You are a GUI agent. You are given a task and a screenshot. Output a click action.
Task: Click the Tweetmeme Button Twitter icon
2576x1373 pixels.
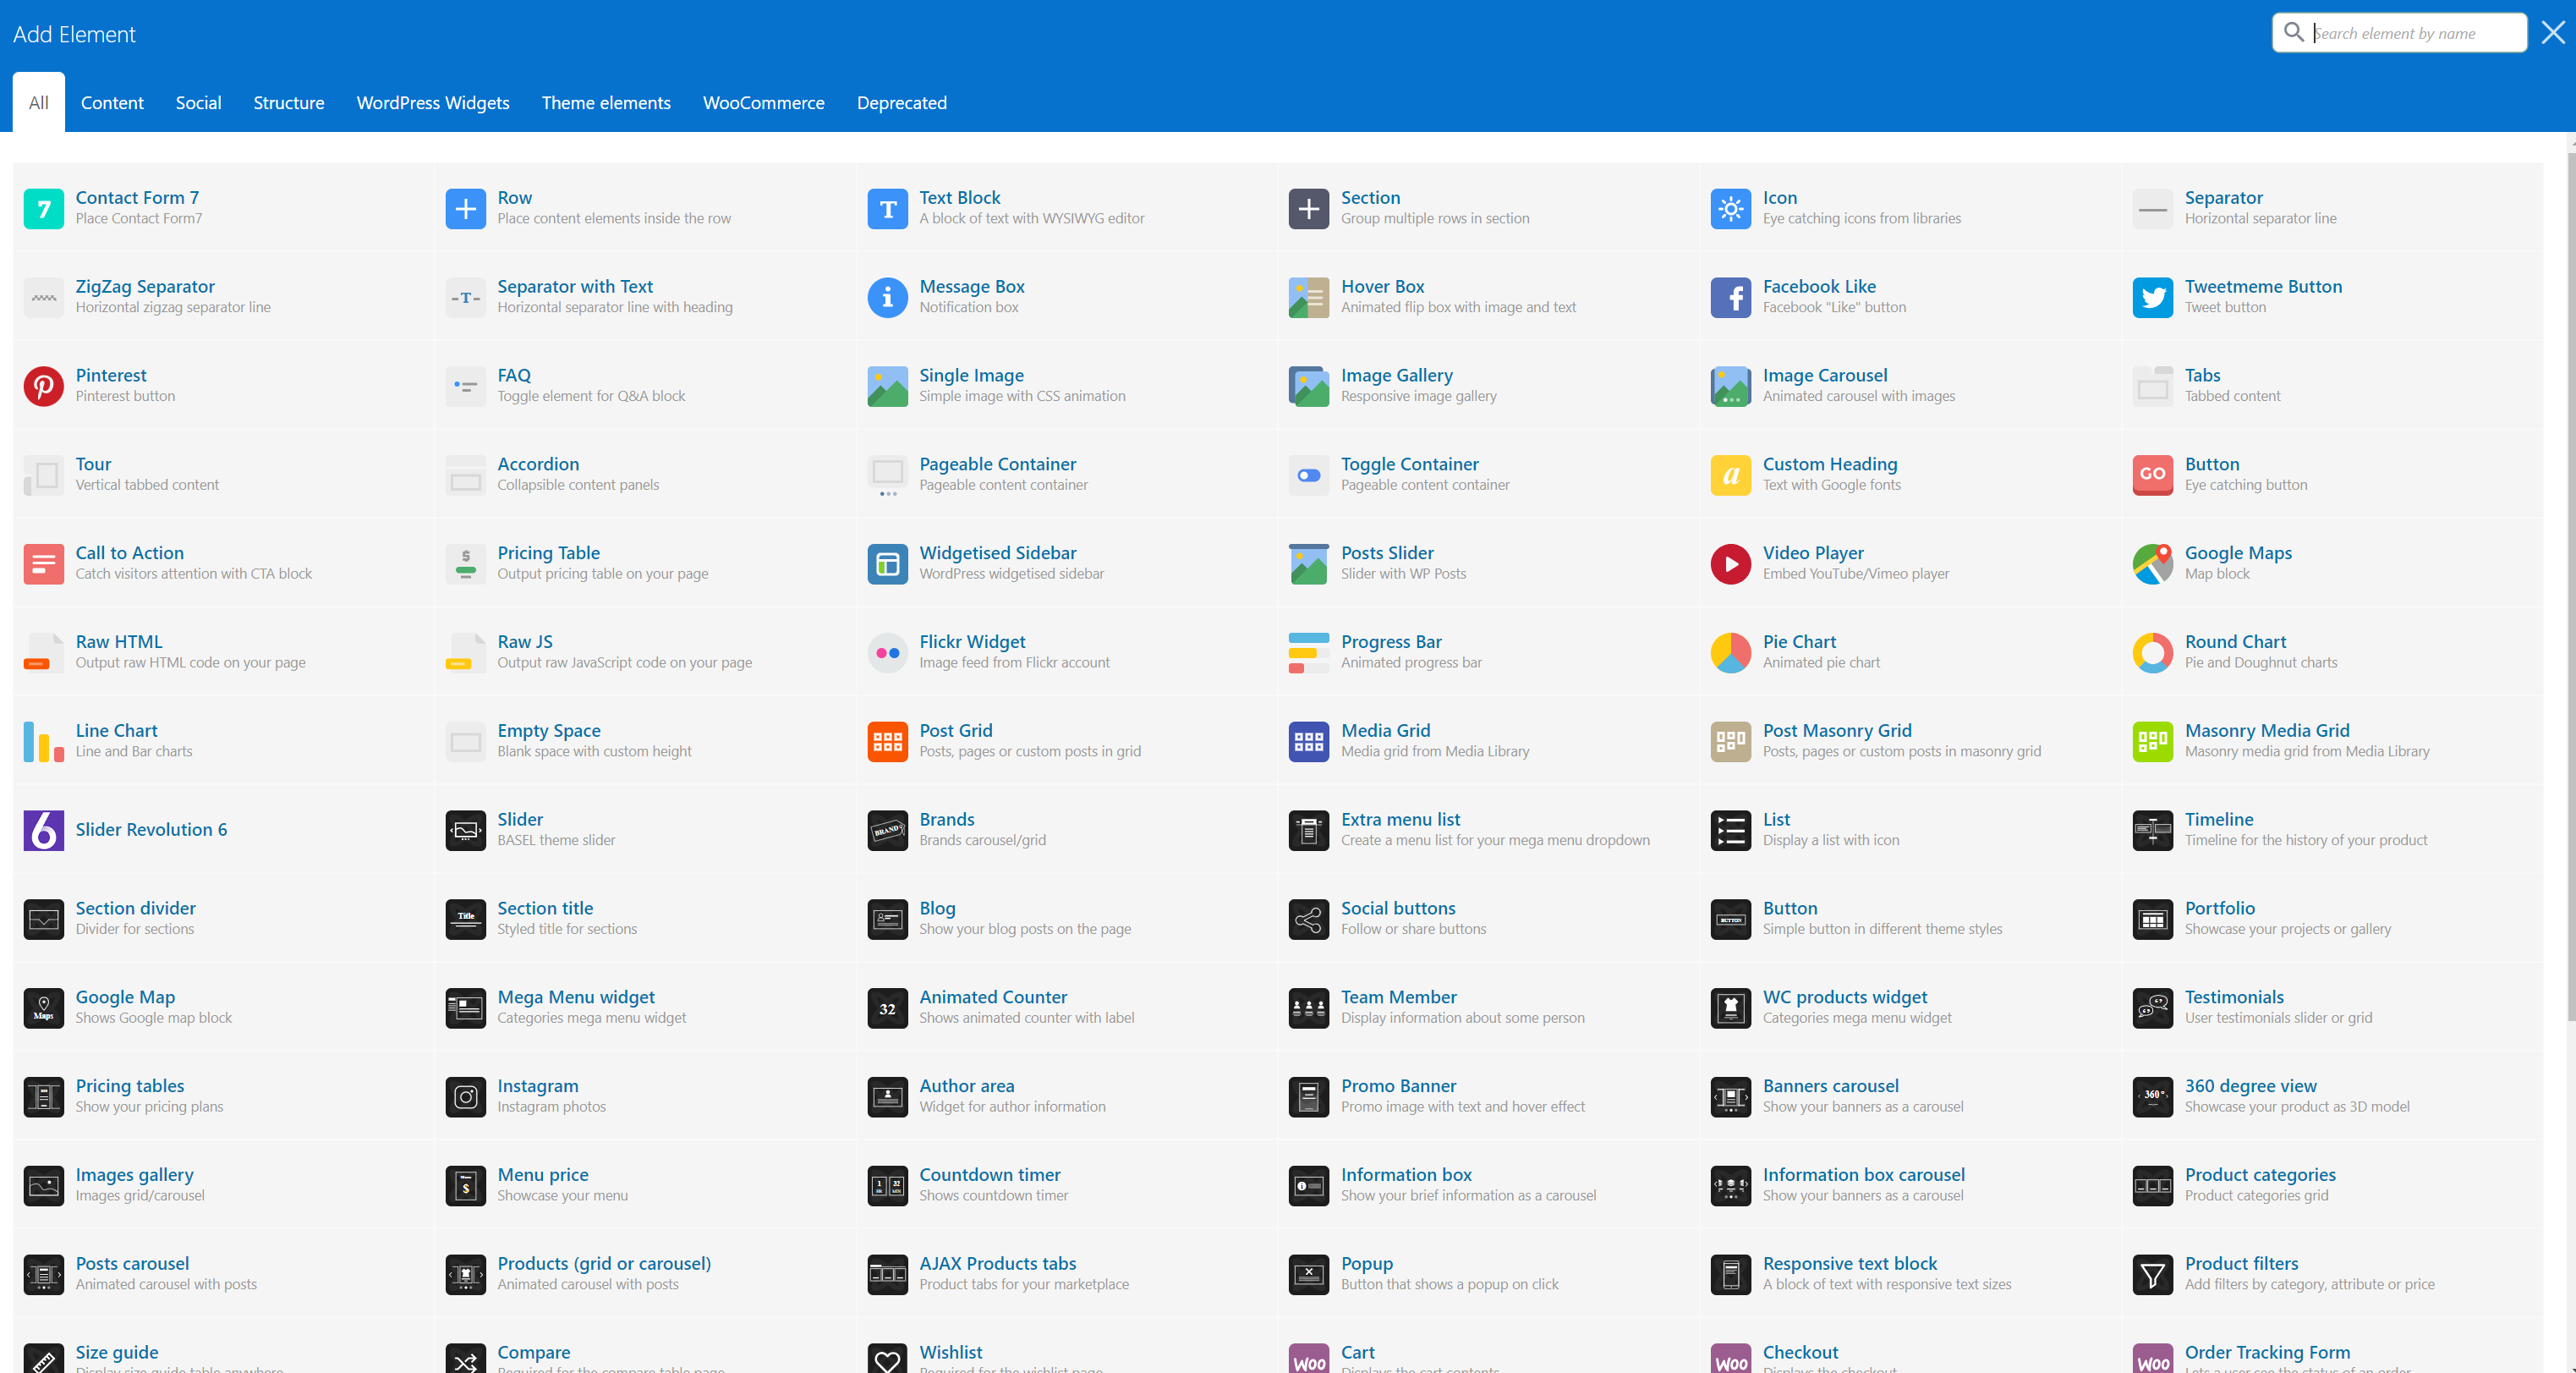pos(2152,297)
